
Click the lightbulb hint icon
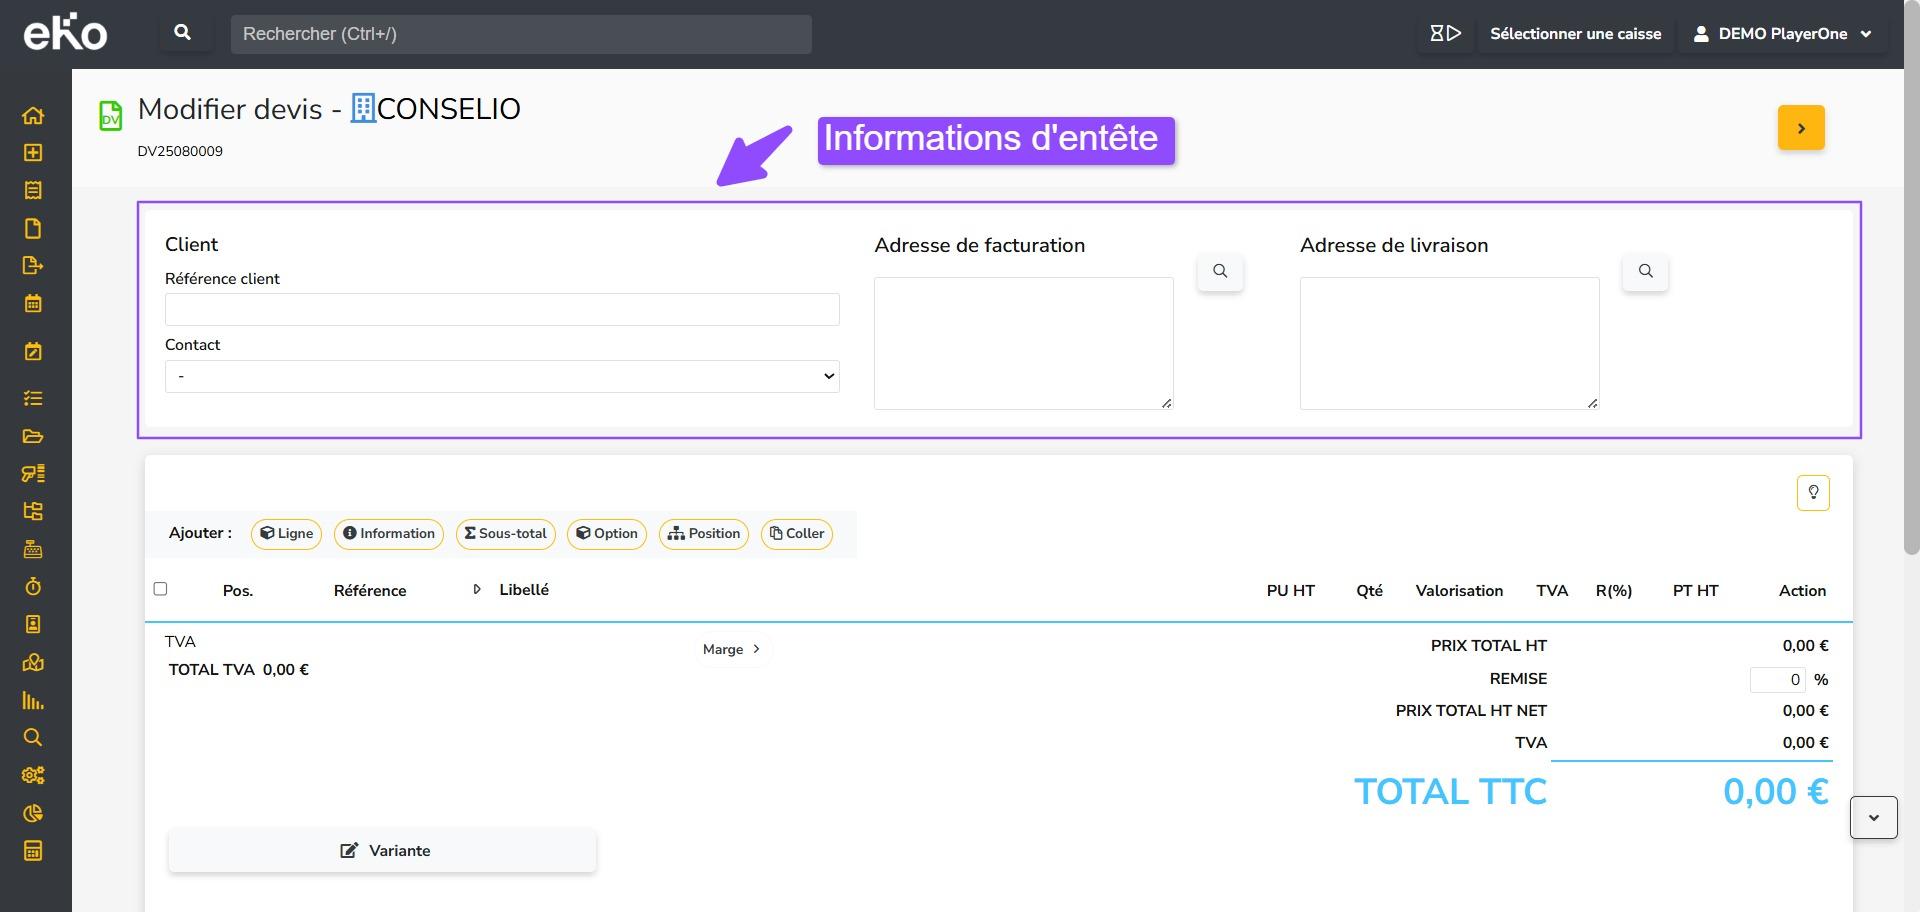tap(1813, 492)
